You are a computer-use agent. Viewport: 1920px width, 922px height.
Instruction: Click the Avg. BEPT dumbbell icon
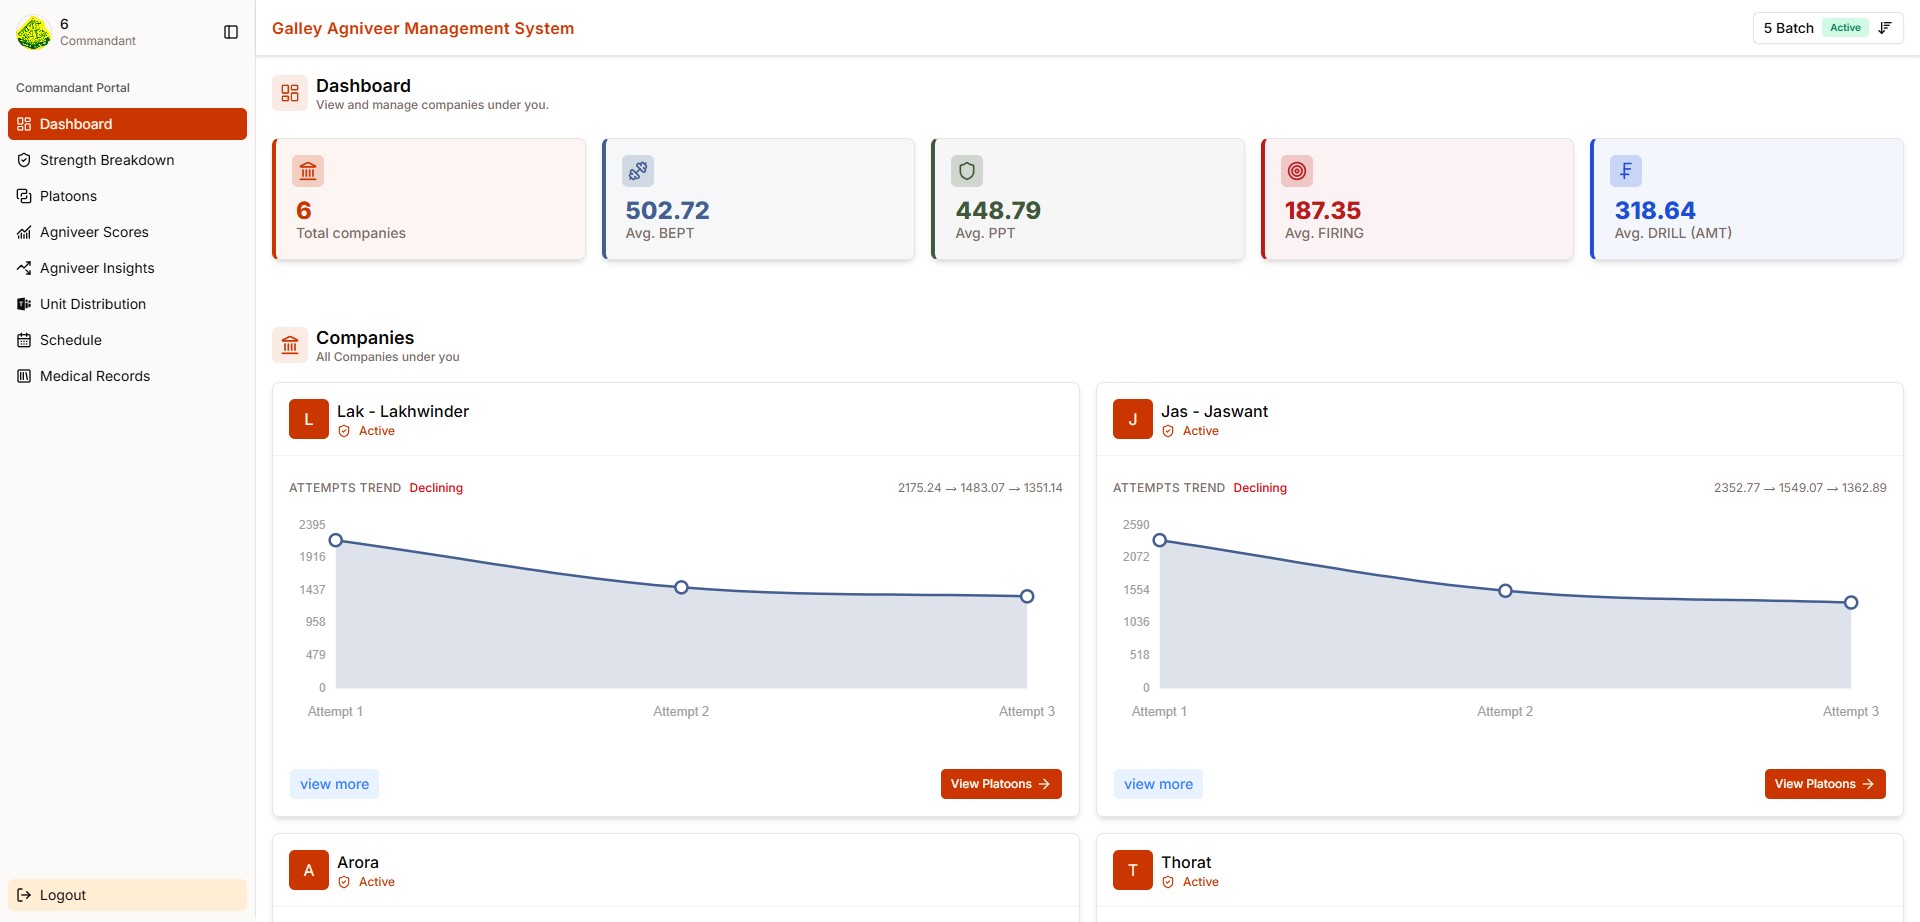[638, 171]
